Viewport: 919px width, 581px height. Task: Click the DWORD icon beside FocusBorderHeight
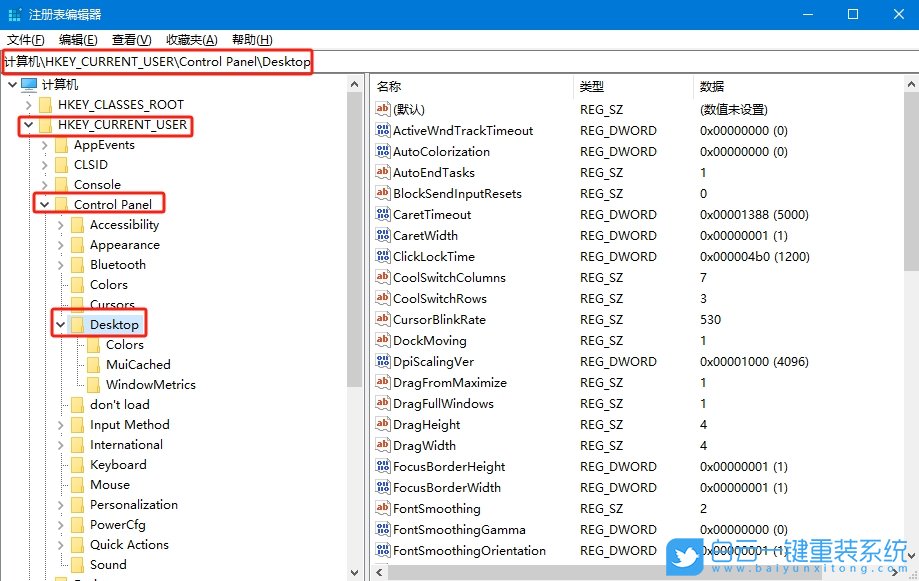point(383,466)
